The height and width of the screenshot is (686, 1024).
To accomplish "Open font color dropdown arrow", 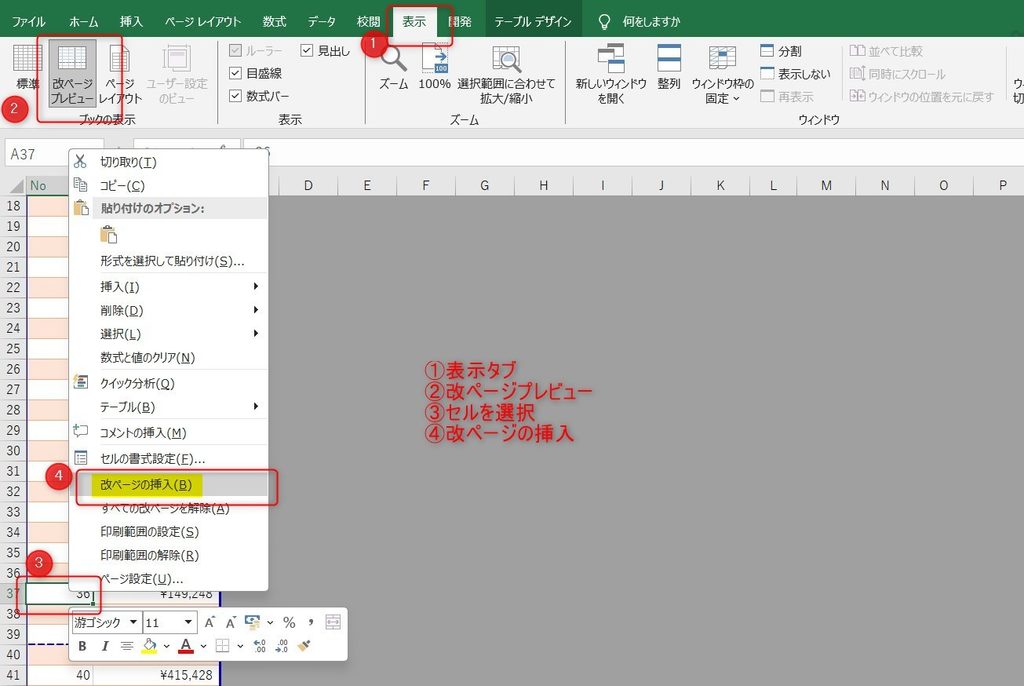I will (204, 646).
